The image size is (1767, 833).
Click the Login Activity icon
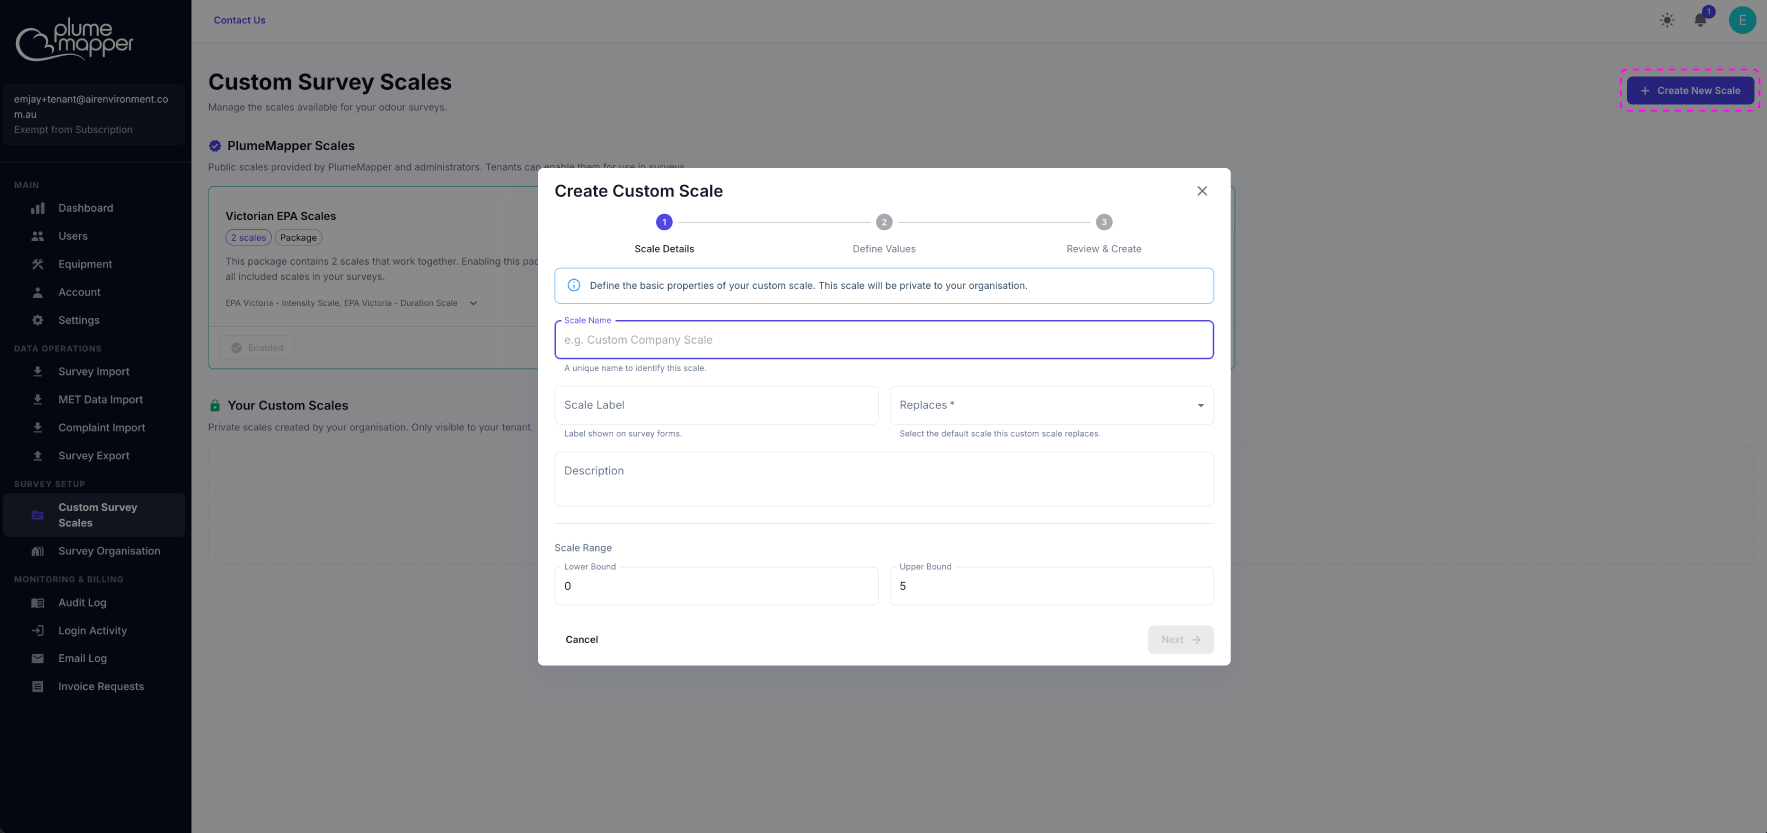(38, 631)
